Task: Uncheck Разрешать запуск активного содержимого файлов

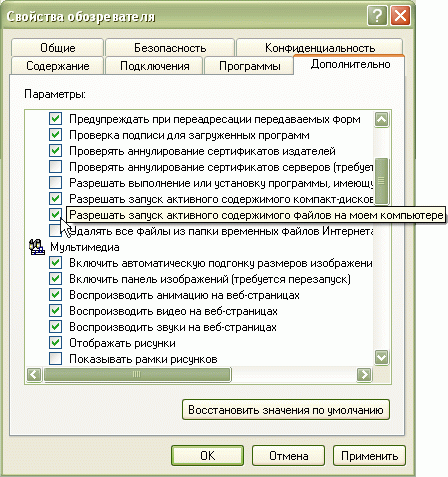Action: tap(55, 215)
